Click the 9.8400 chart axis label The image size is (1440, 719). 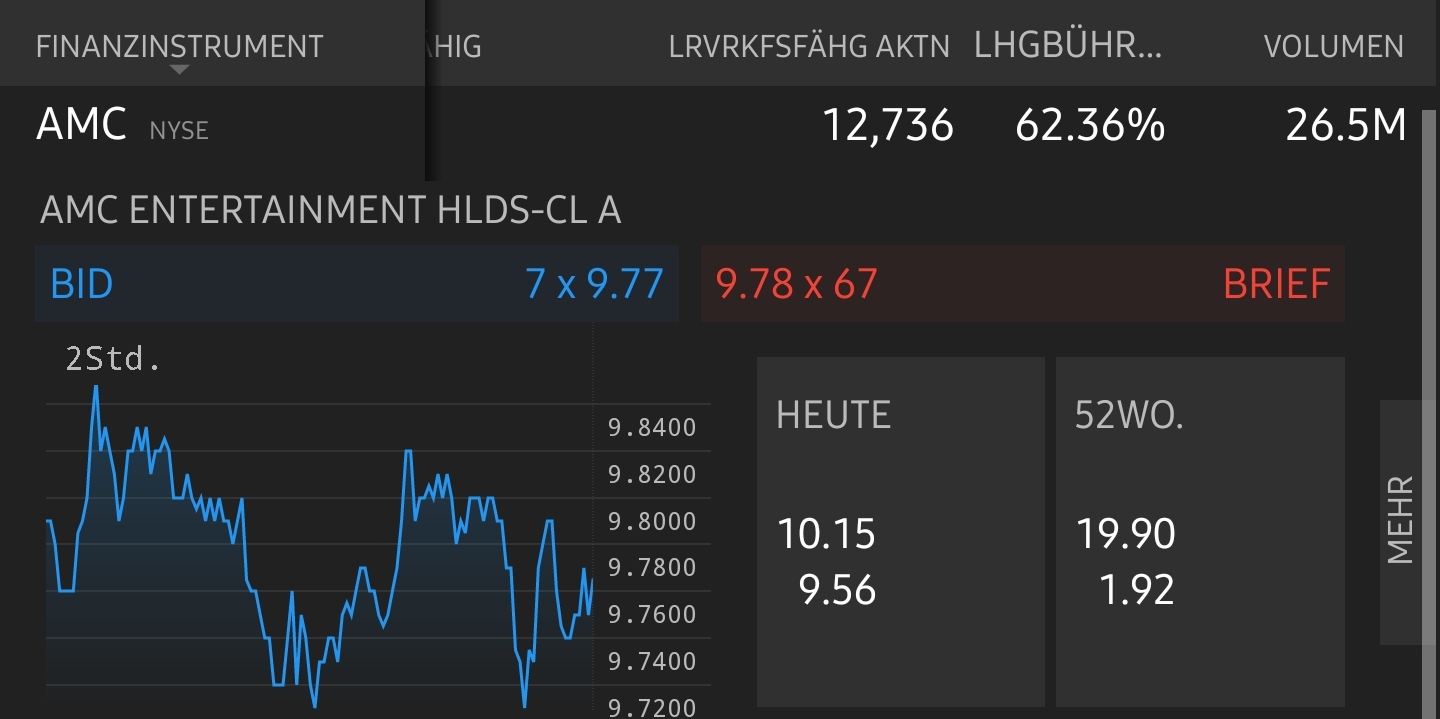point(652,428)
